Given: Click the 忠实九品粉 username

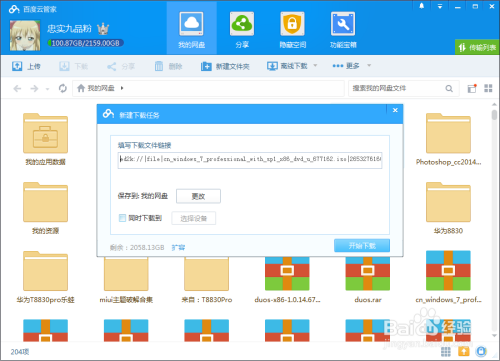Looking at the screenshot, I should pos(69,29).
